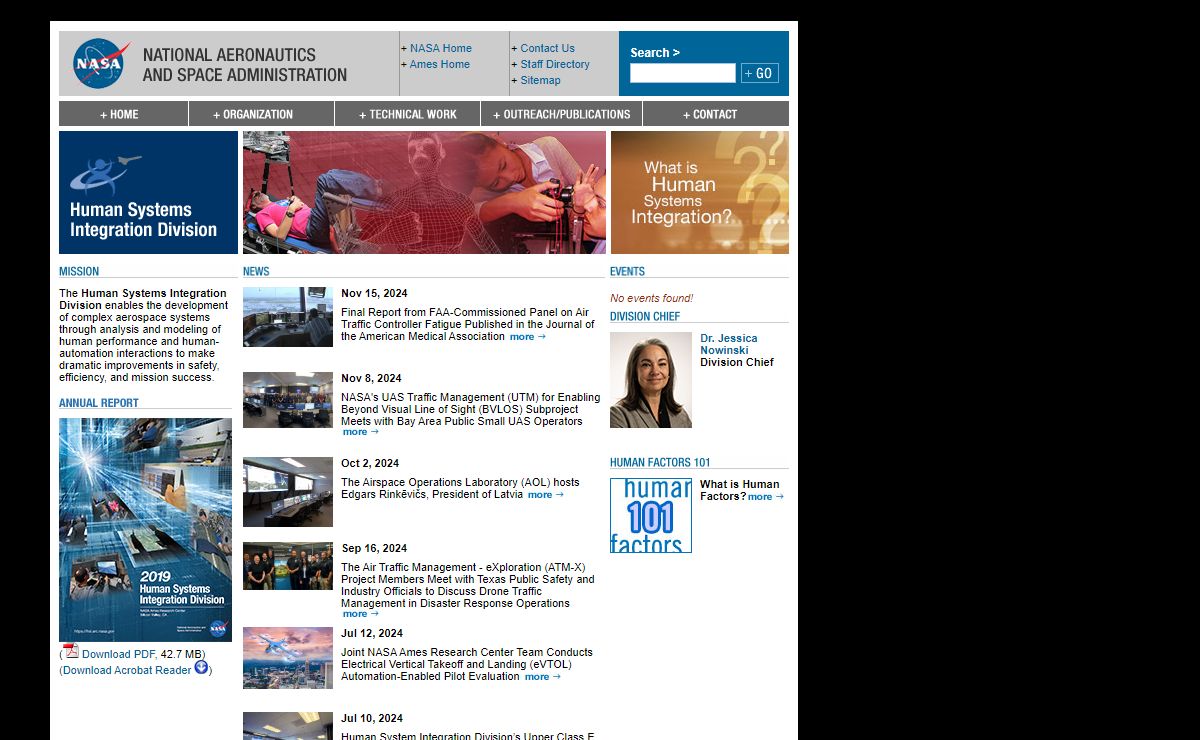
Task: Follow the NASA Home link
Action: [440, 48]
